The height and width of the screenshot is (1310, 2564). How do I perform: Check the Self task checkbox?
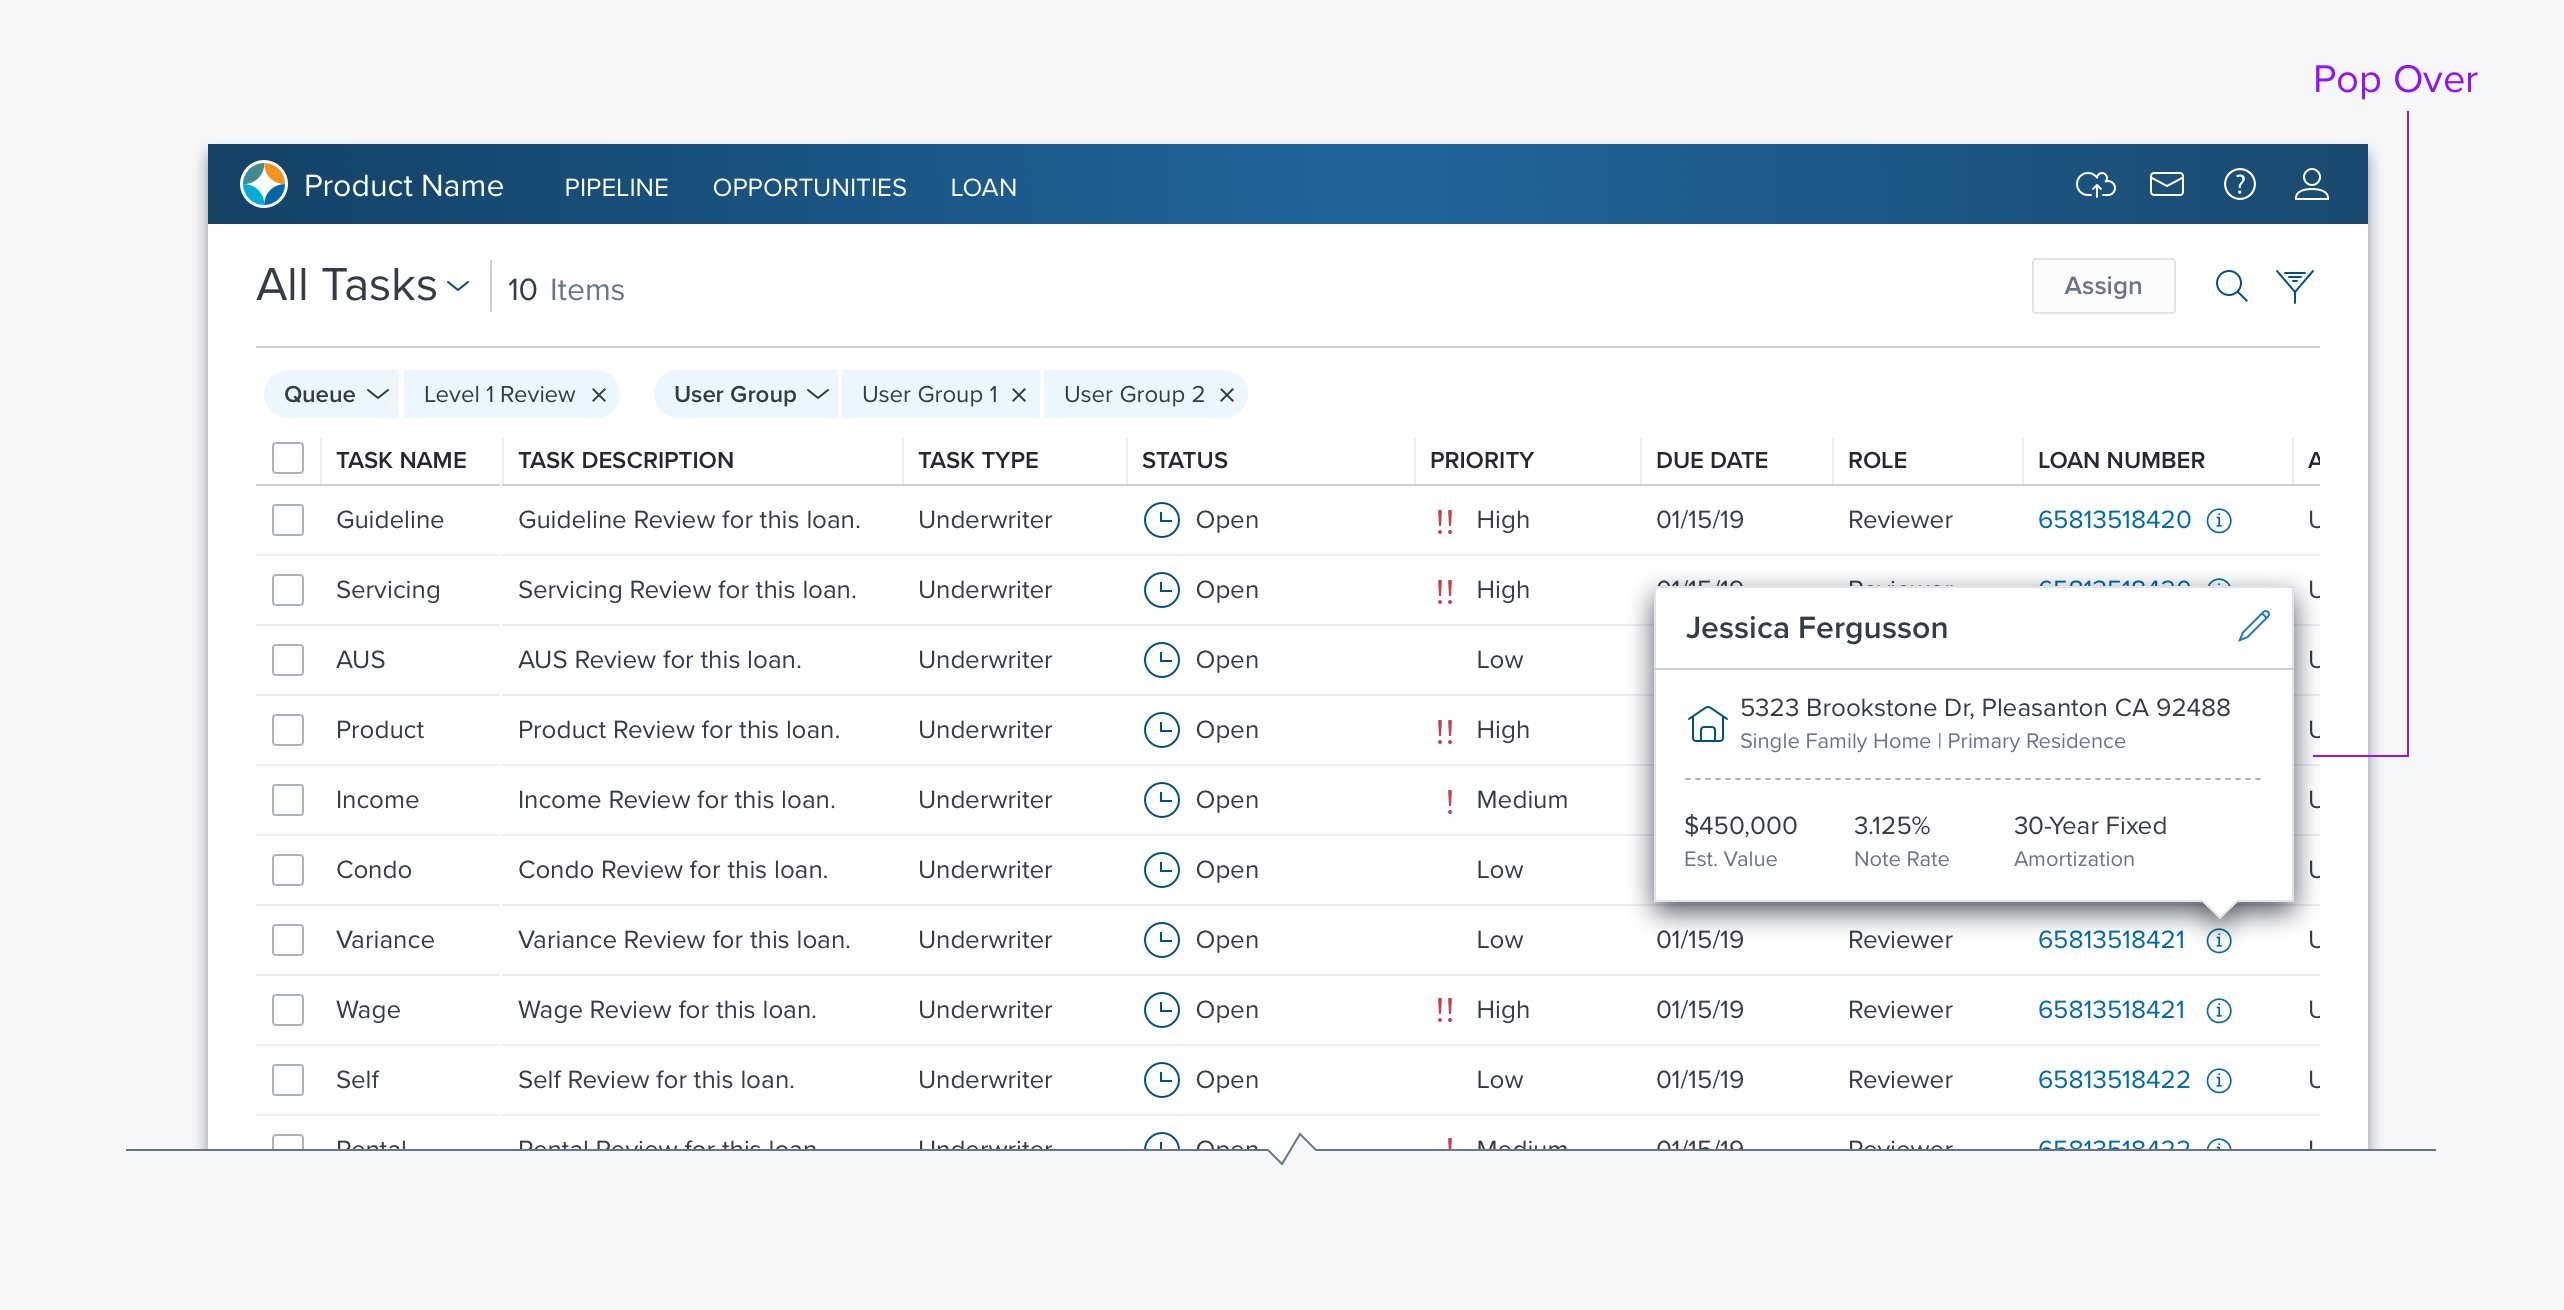tap(288, 1080)
